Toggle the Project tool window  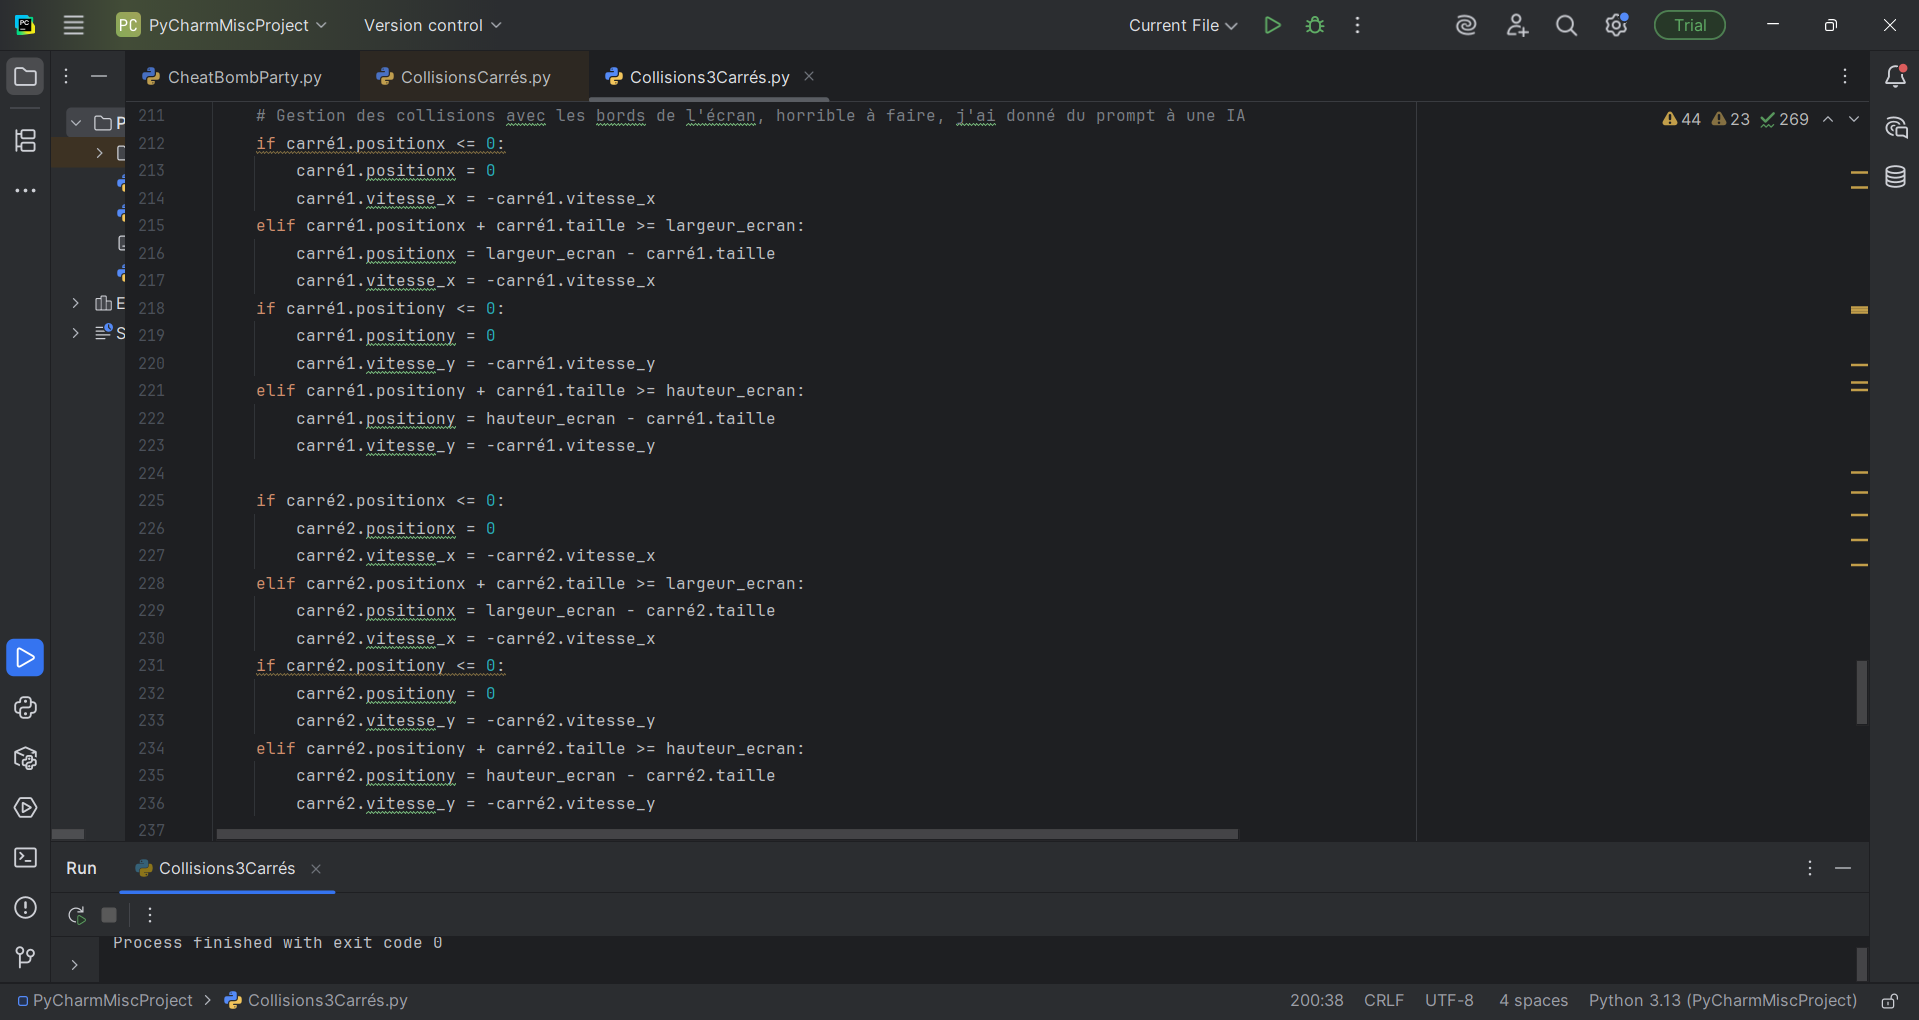25,77
